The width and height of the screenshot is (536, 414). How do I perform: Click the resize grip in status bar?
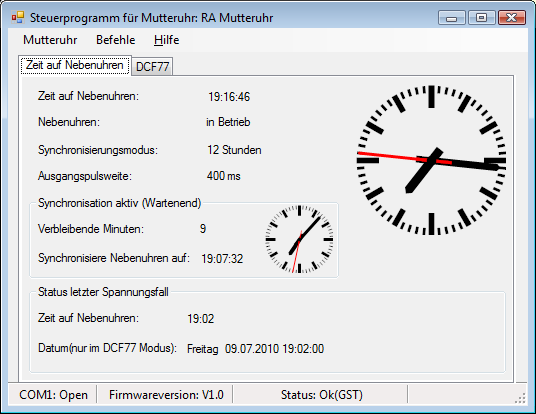click(520, 398)
